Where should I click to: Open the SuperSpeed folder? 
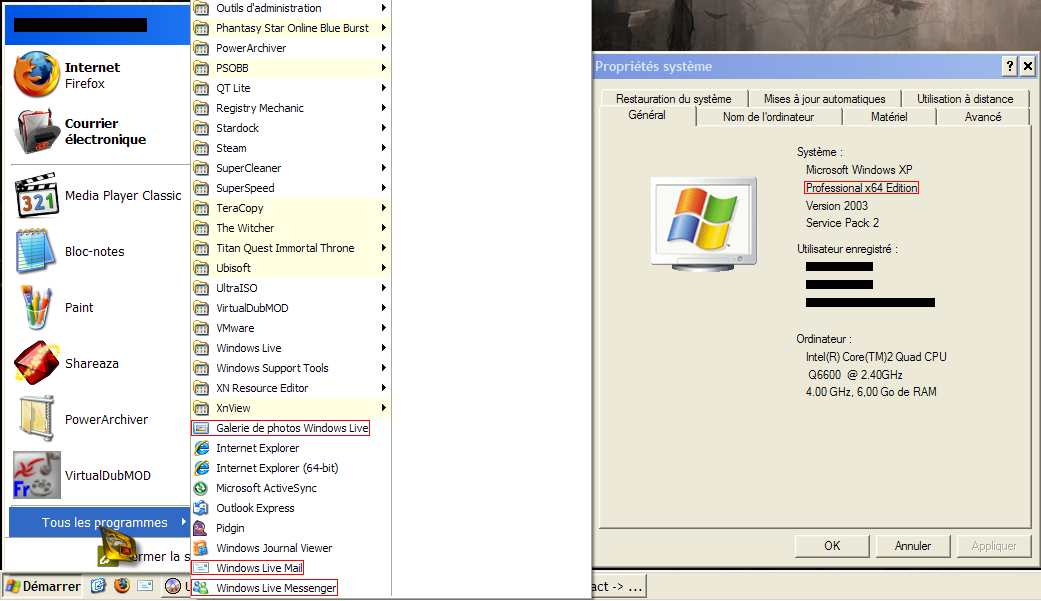(291, 188)
